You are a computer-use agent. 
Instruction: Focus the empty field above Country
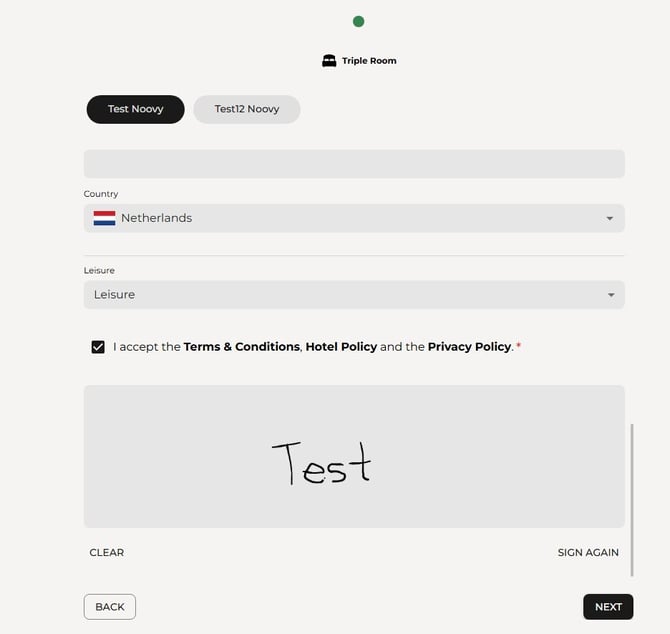click(x=354, y=164)
